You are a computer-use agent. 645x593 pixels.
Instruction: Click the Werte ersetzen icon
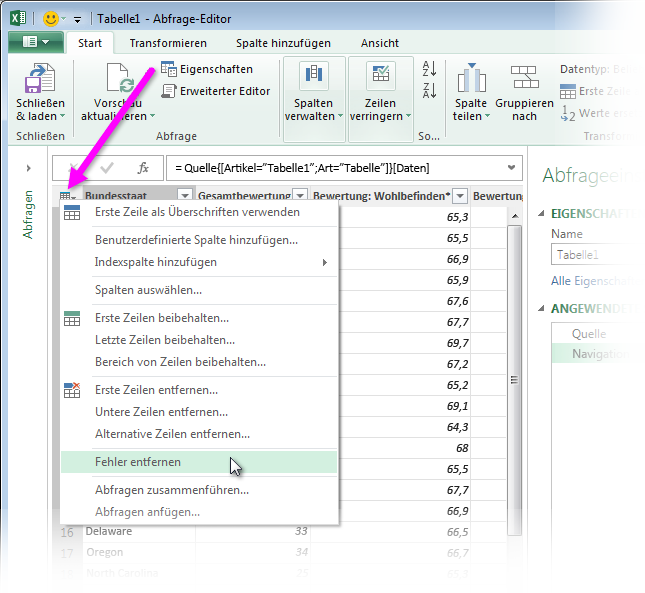tap(568, 113)
